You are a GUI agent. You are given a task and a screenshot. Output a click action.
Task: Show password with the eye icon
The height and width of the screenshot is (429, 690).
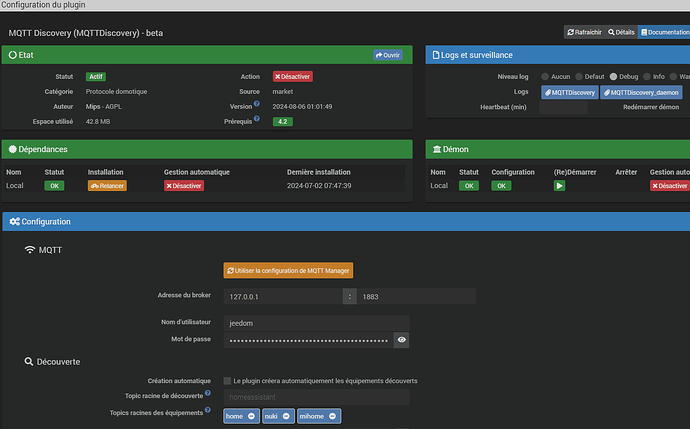click(402, 341)
